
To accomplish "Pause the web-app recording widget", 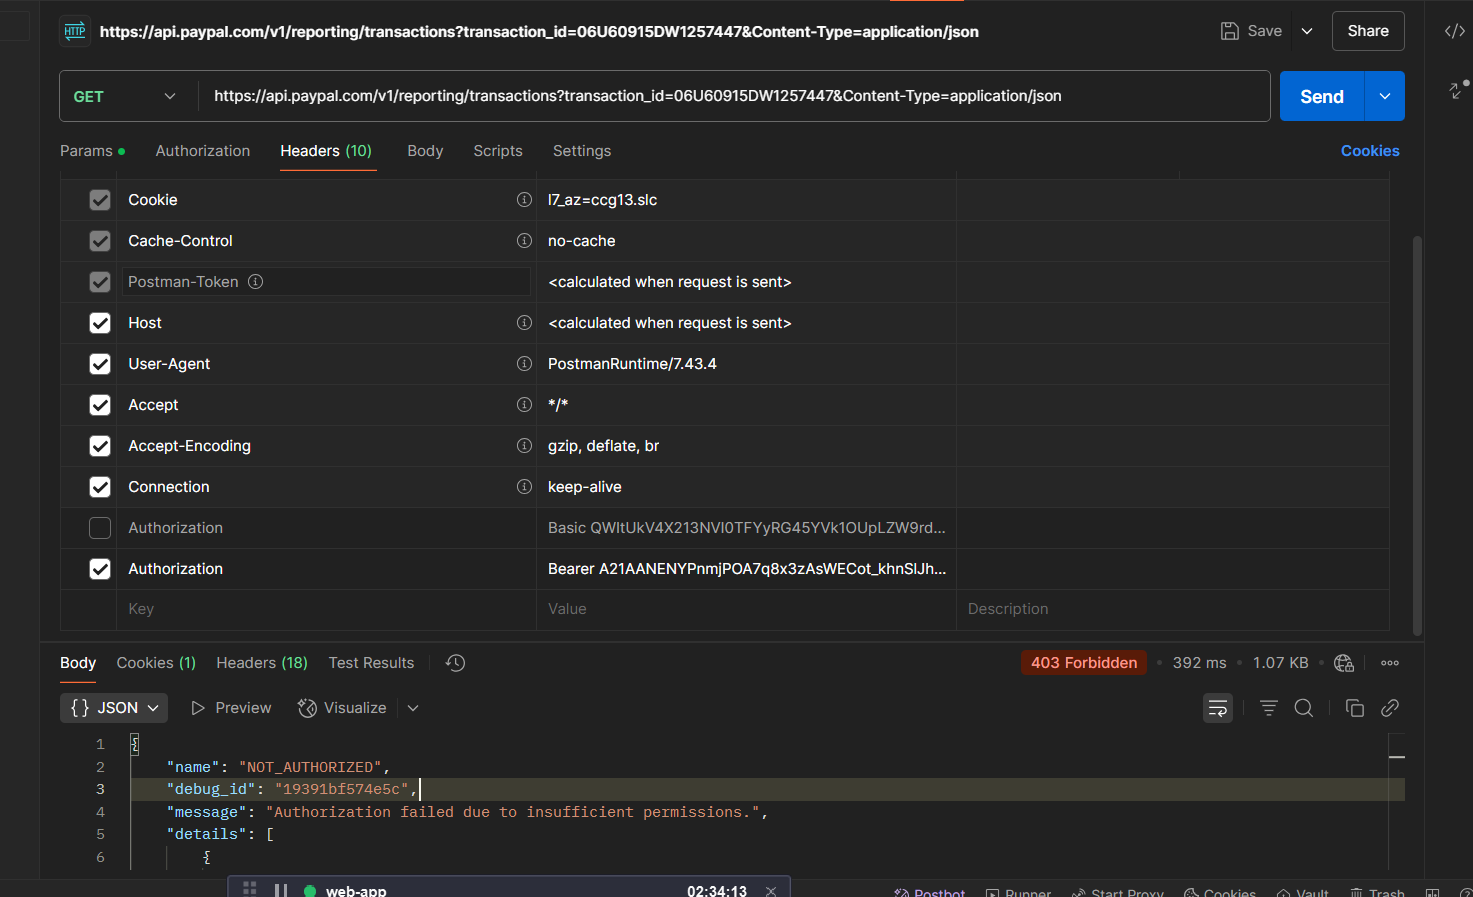I will pyautogui.click(x=281, y=890).
